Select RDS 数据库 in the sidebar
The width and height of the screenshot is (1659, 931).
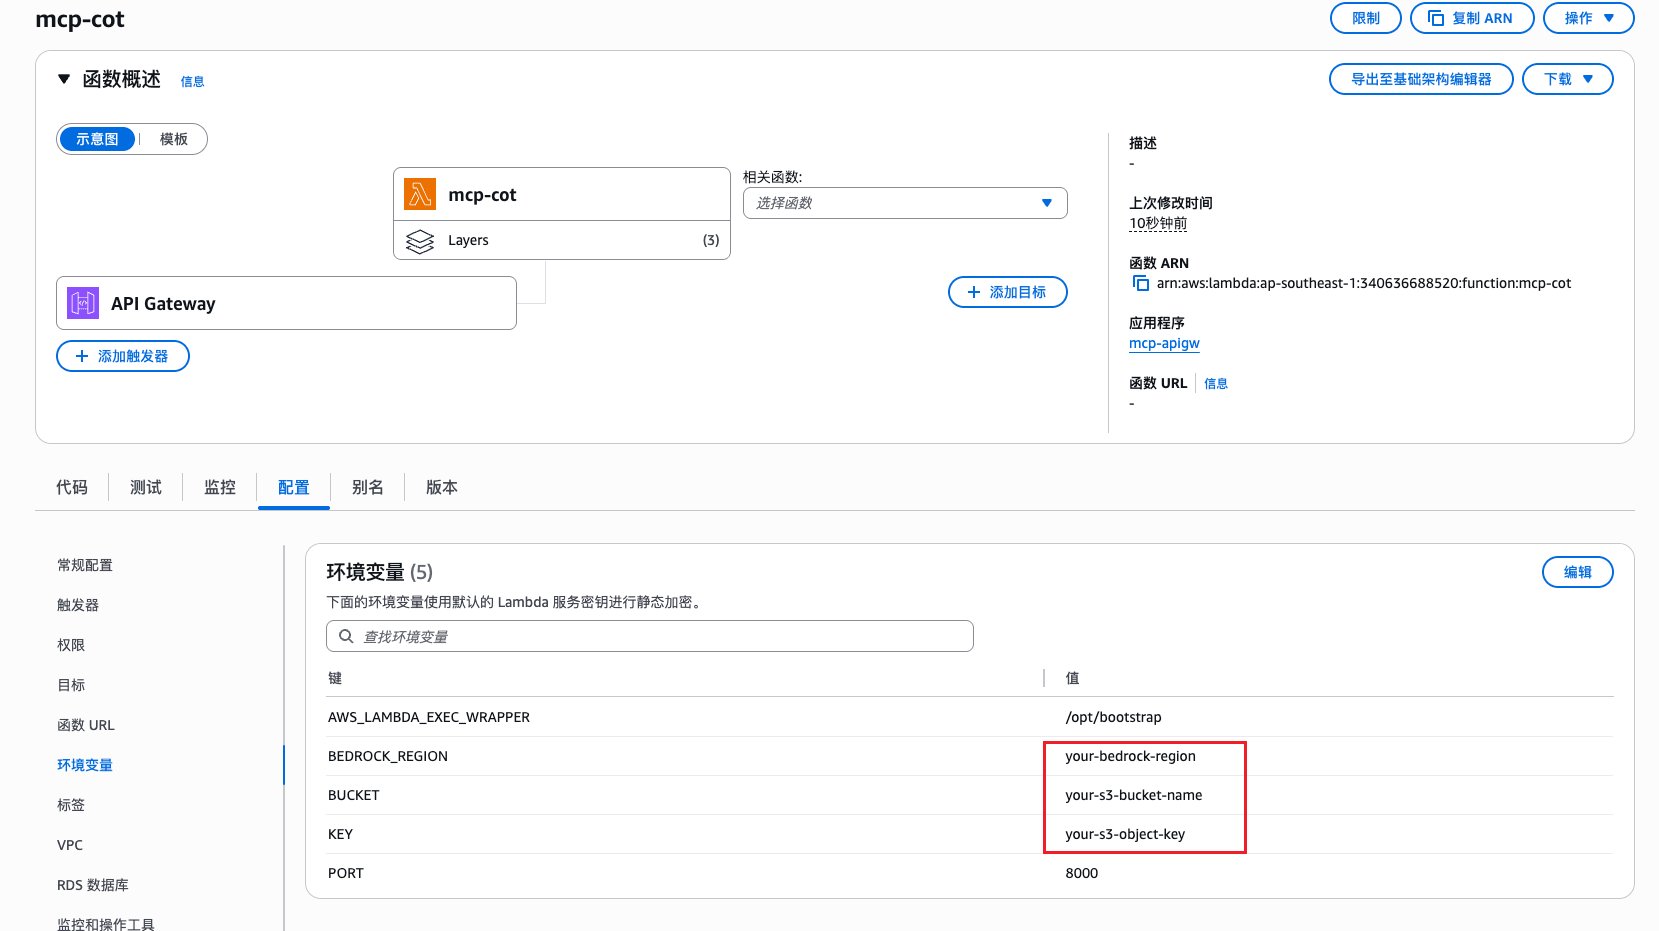[x=93, y=885]
